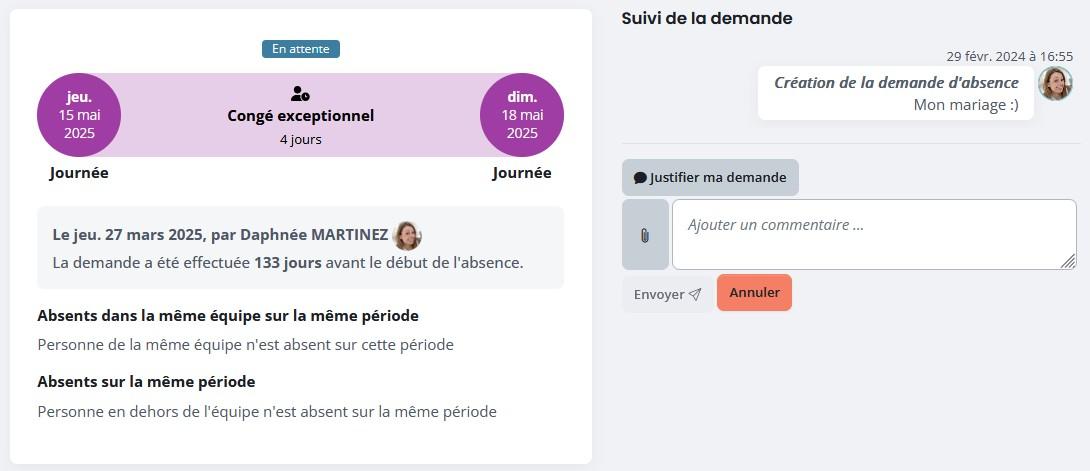Click the start date circle jeu. 15 mai
The width and height of the screenshot is (1090, 471).
(x=79, y=115)
